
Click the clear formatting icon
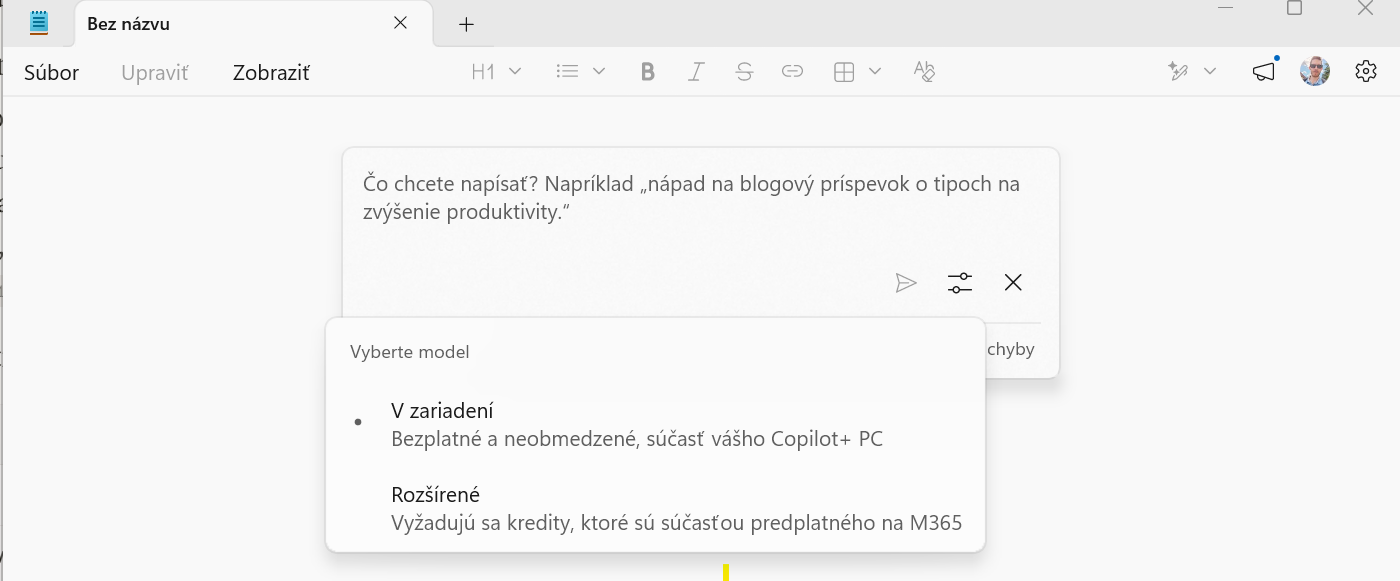[x=924, y=72]
